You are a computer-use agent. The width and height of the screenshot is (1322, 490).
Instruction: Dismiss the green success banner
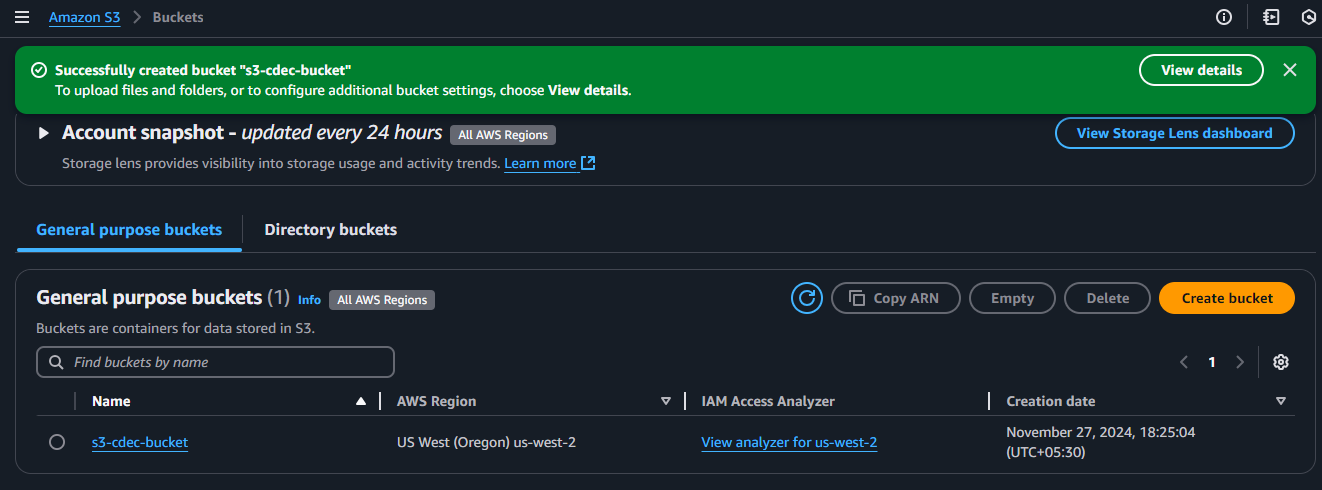click(1289, 70)
